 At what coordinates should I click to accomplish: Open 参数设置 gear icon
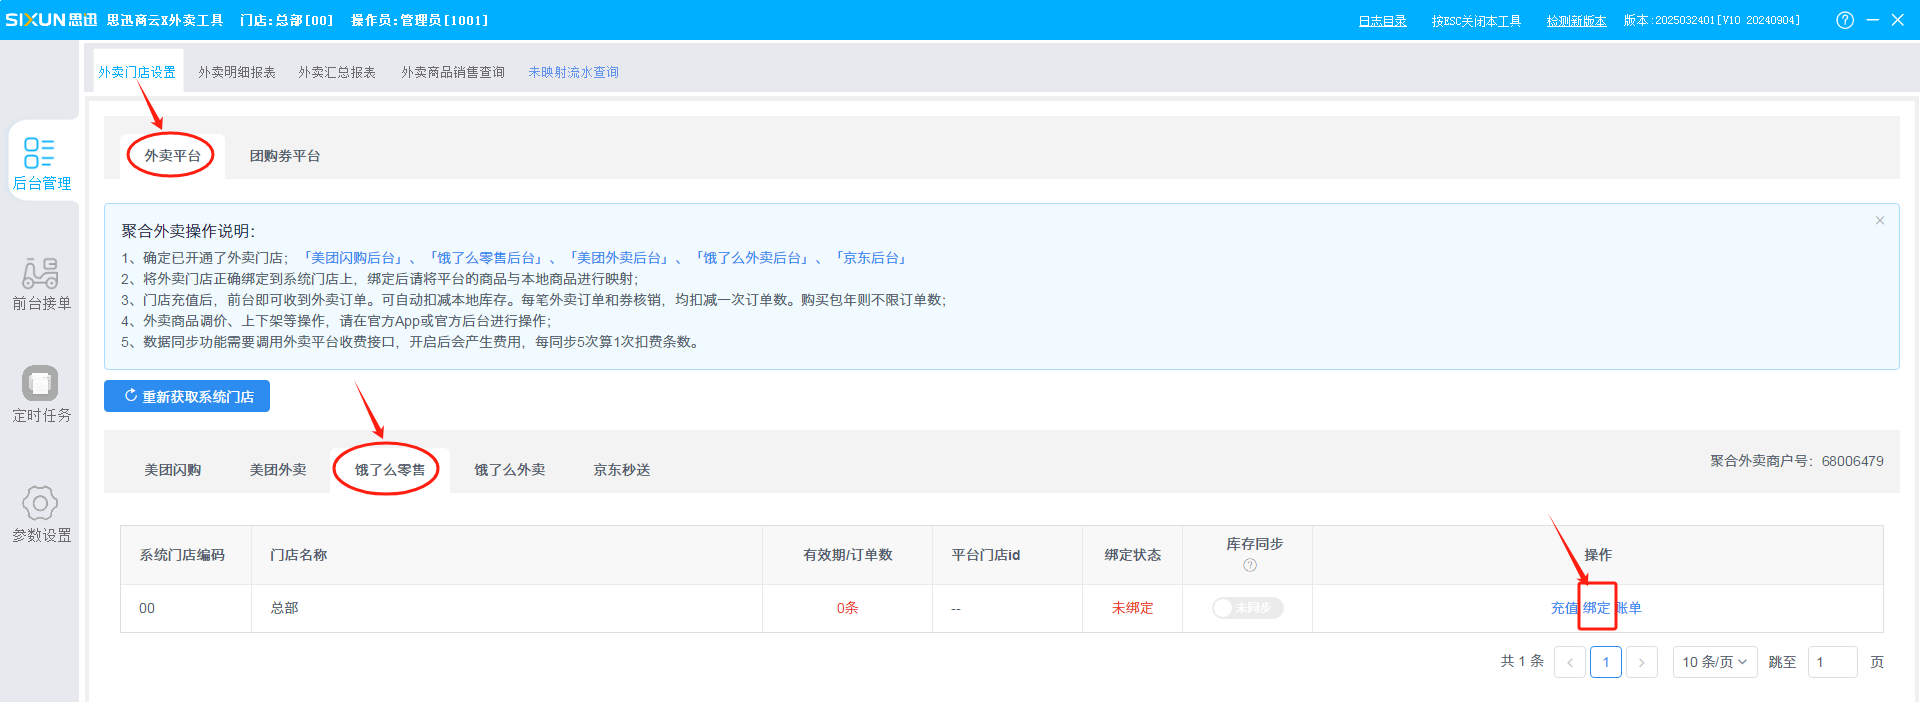pyautogui.click(x=40, y=503)
